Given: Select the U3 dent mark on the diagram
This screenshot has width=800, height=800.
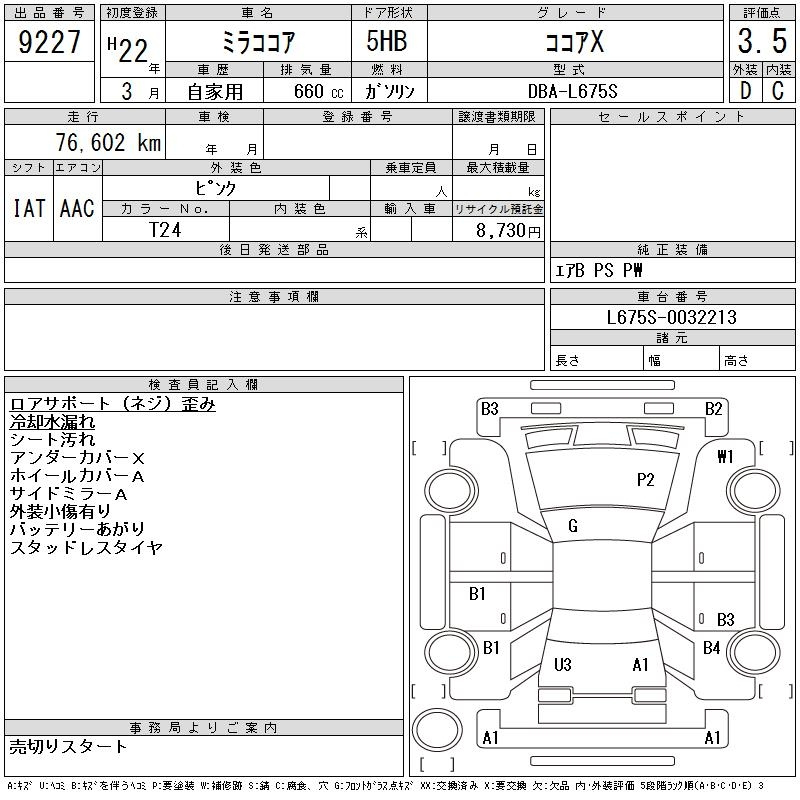Looking at the screenshot, I should tap(562, 665).
